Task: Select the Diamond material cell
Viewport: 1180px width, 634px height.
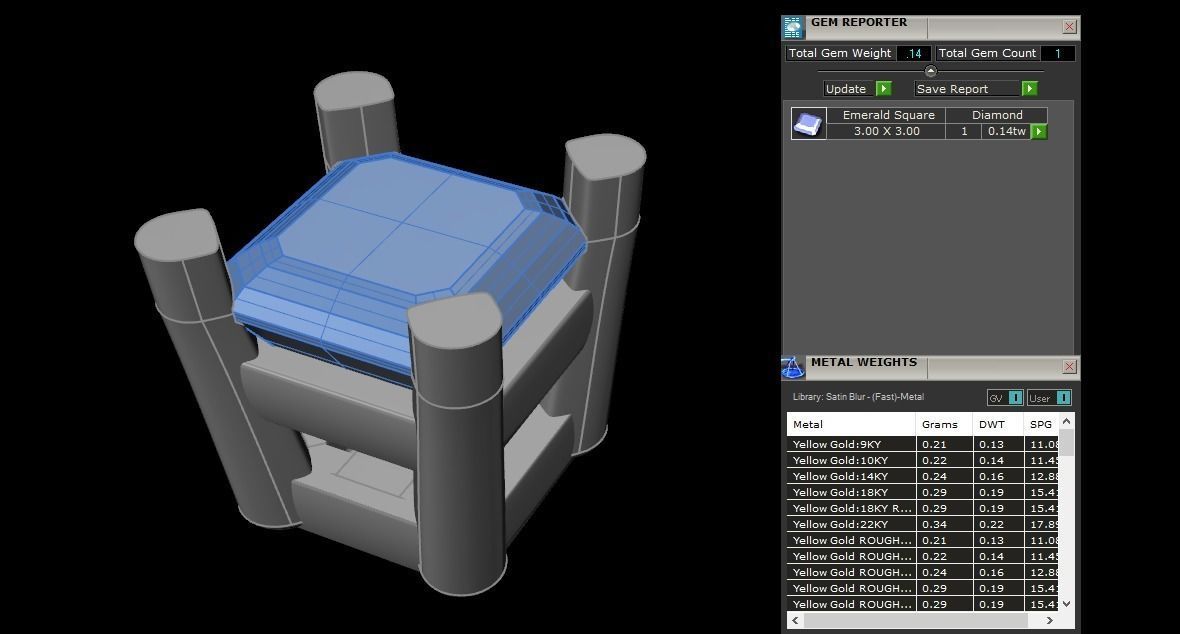Action: tap(997, 115)
